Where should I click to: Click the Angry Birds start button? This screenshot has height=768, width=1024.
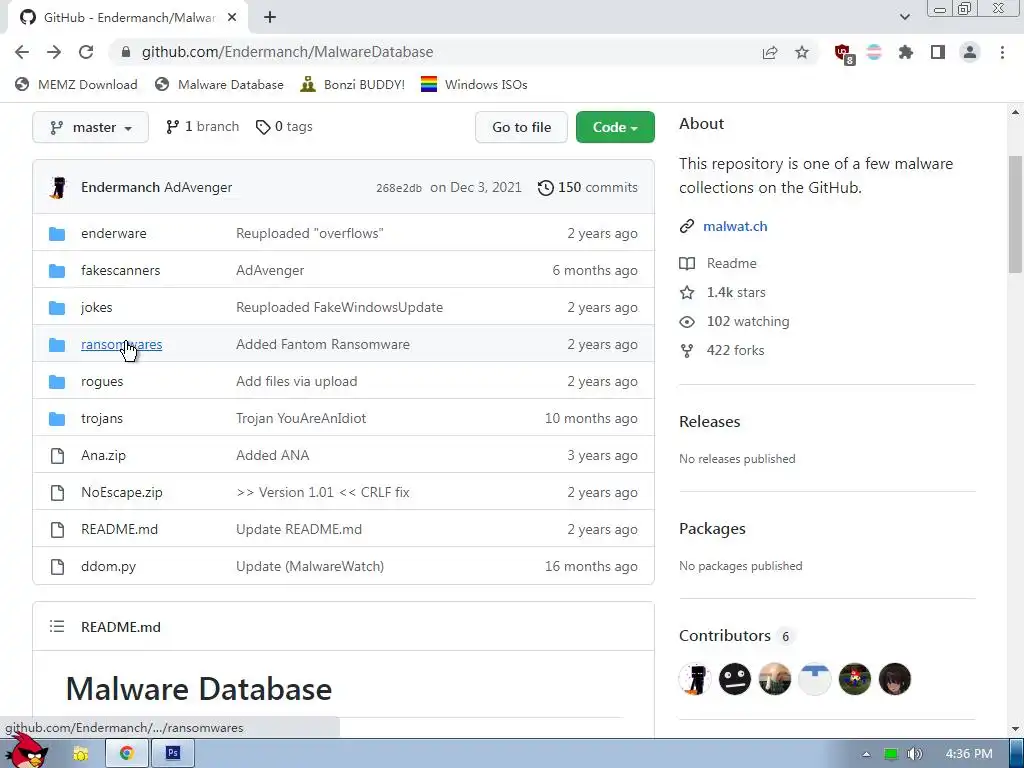point(27,752)
